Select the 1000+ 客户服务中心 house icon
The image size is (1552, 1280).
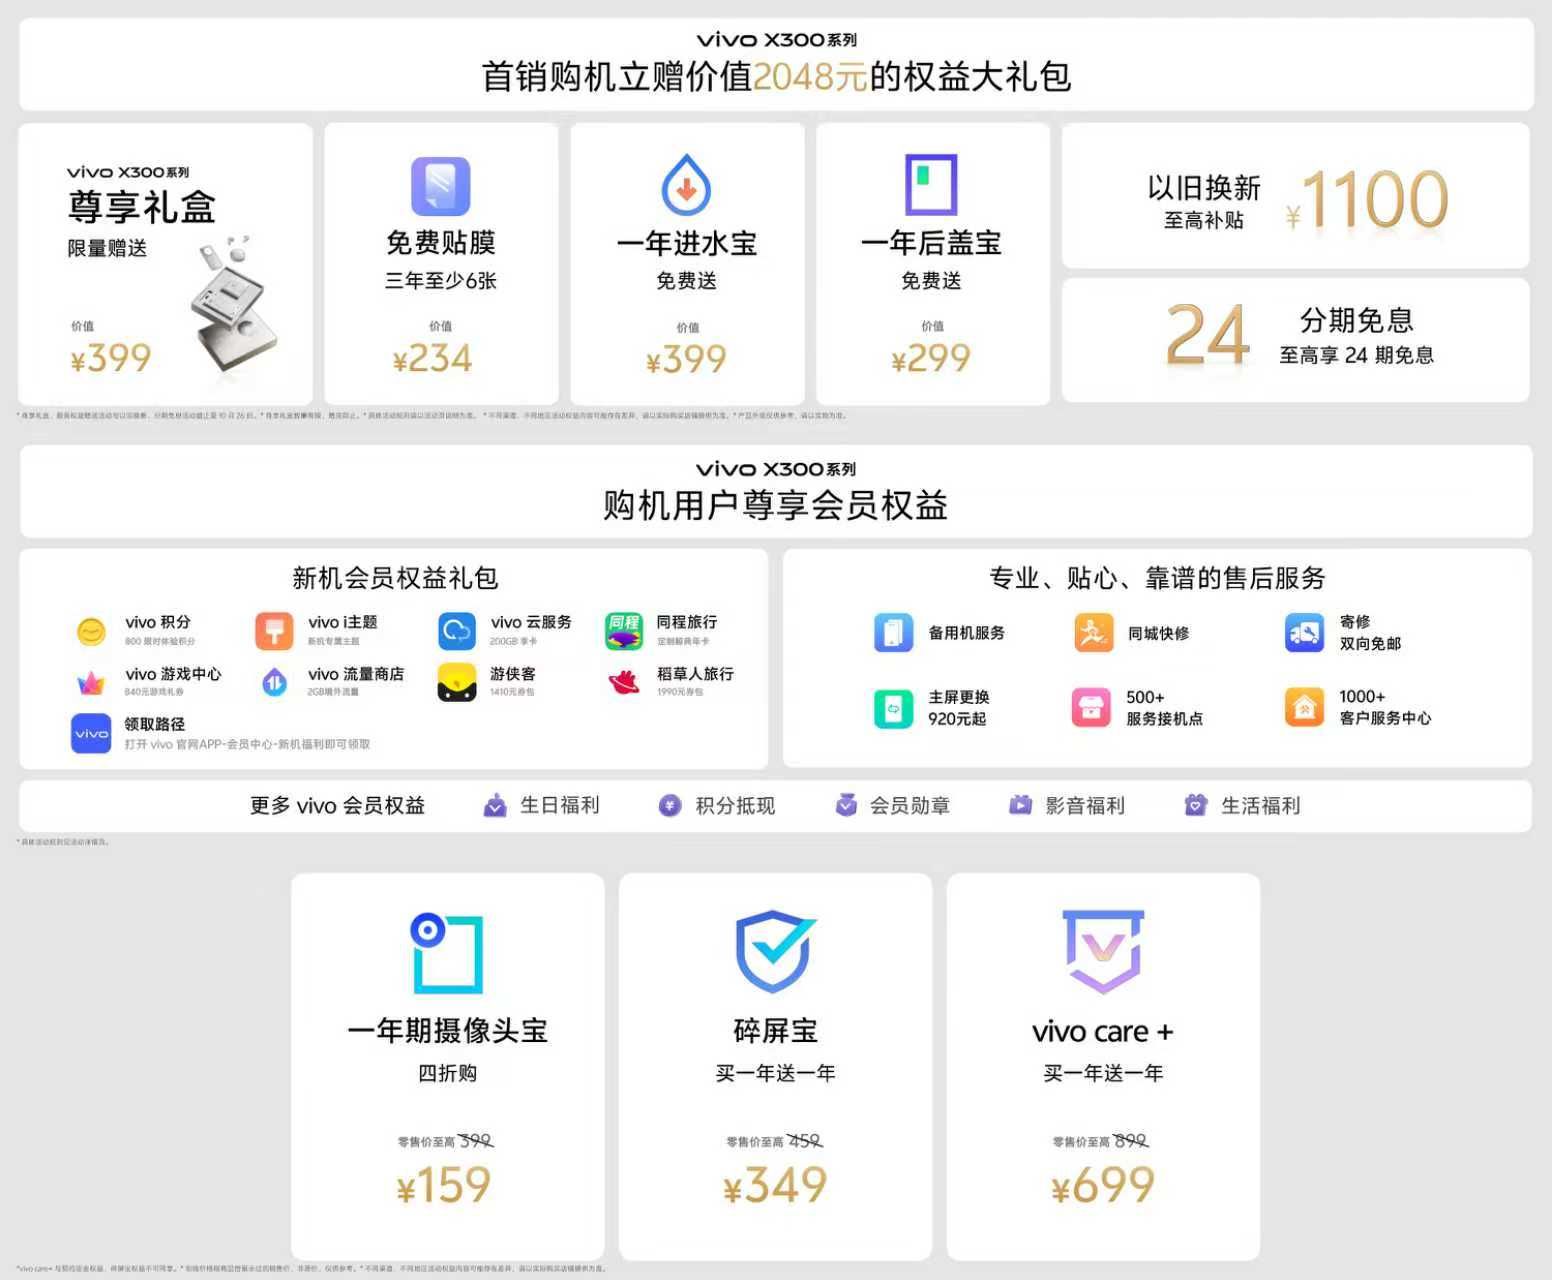point(1304,708)
